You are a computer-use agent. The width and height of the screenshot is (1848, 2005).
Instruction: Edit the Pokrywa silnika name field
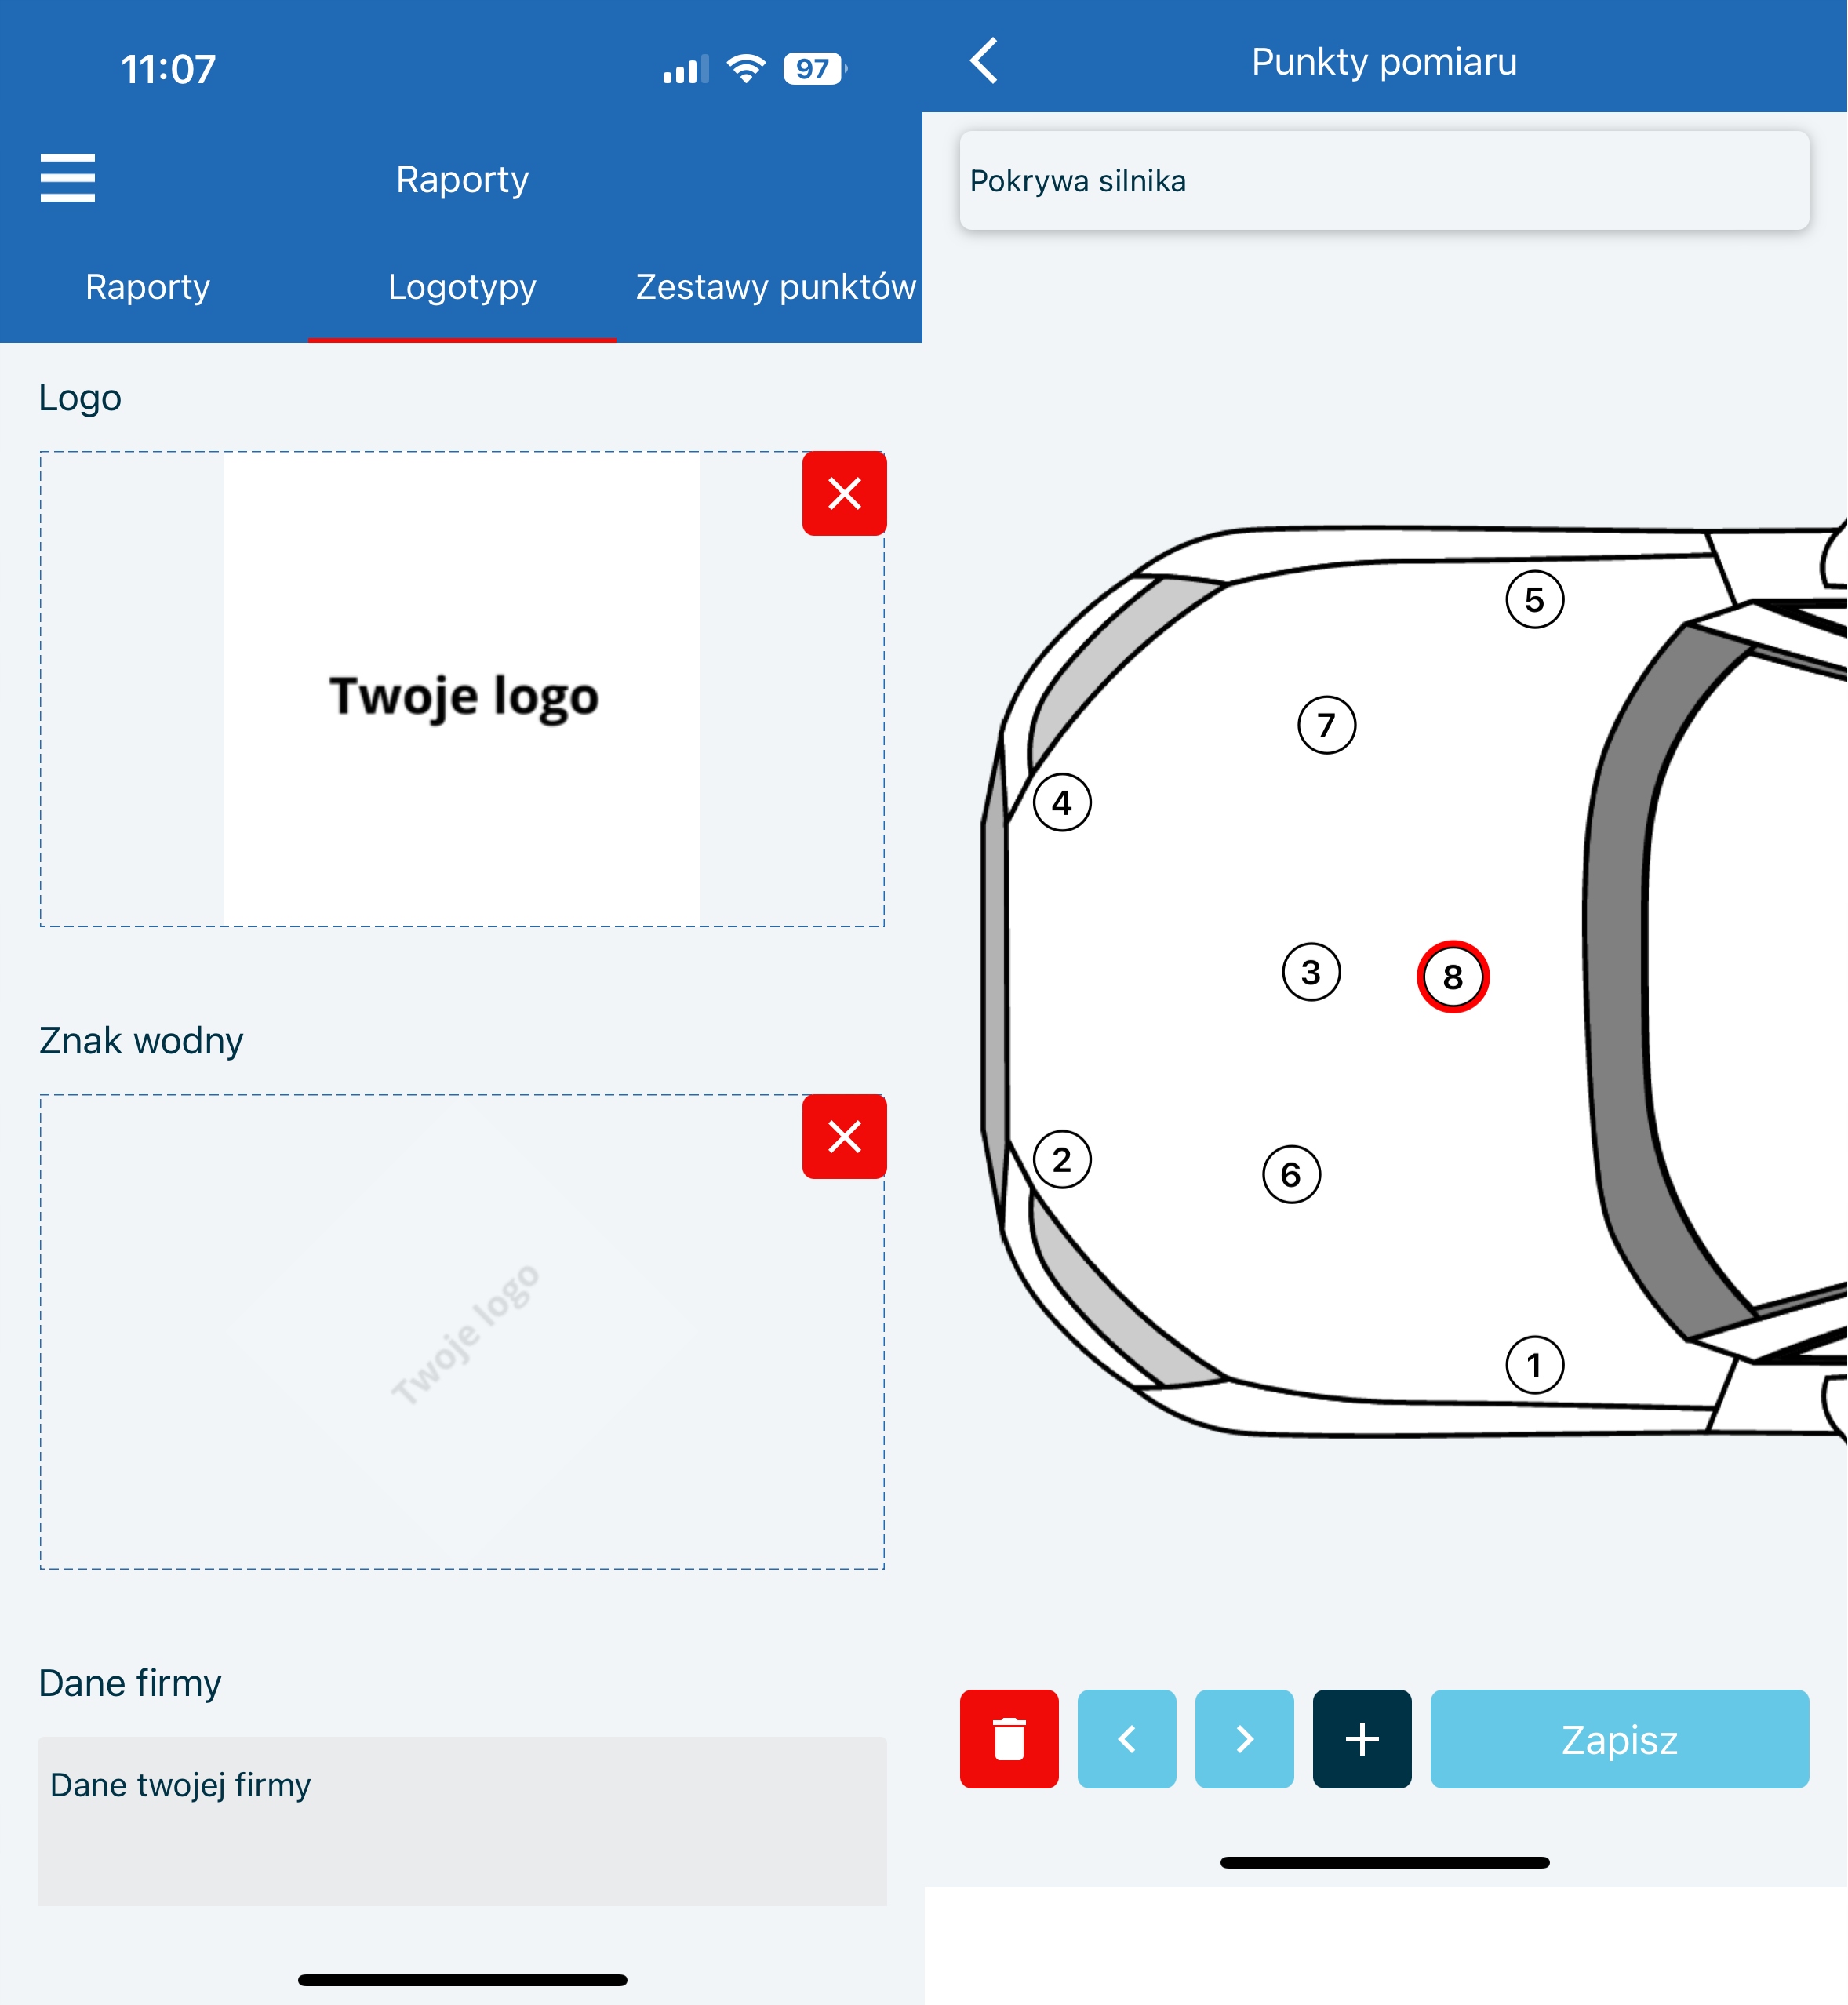coord(1383,181)
